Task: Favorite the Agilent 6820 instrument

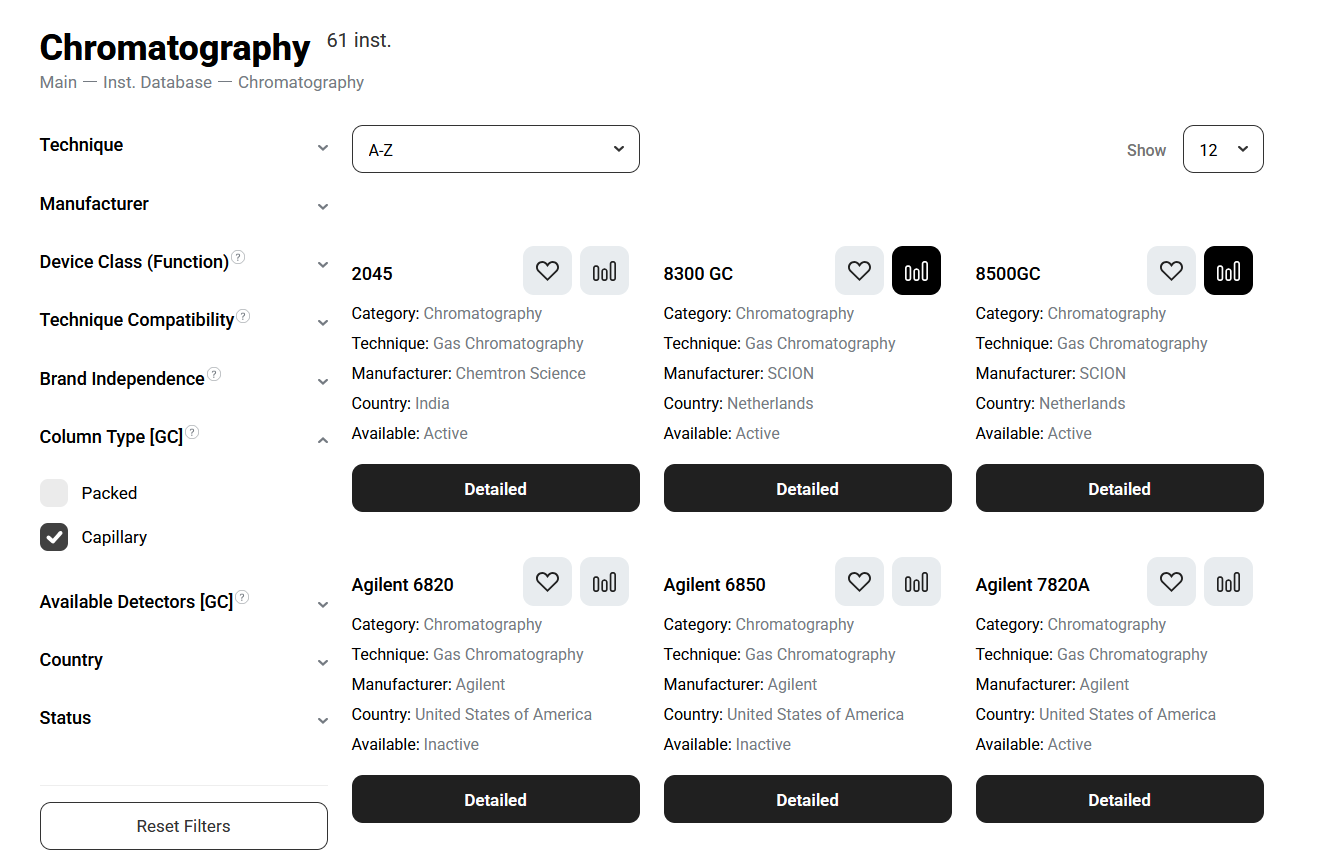Action: tap(547, 582)
